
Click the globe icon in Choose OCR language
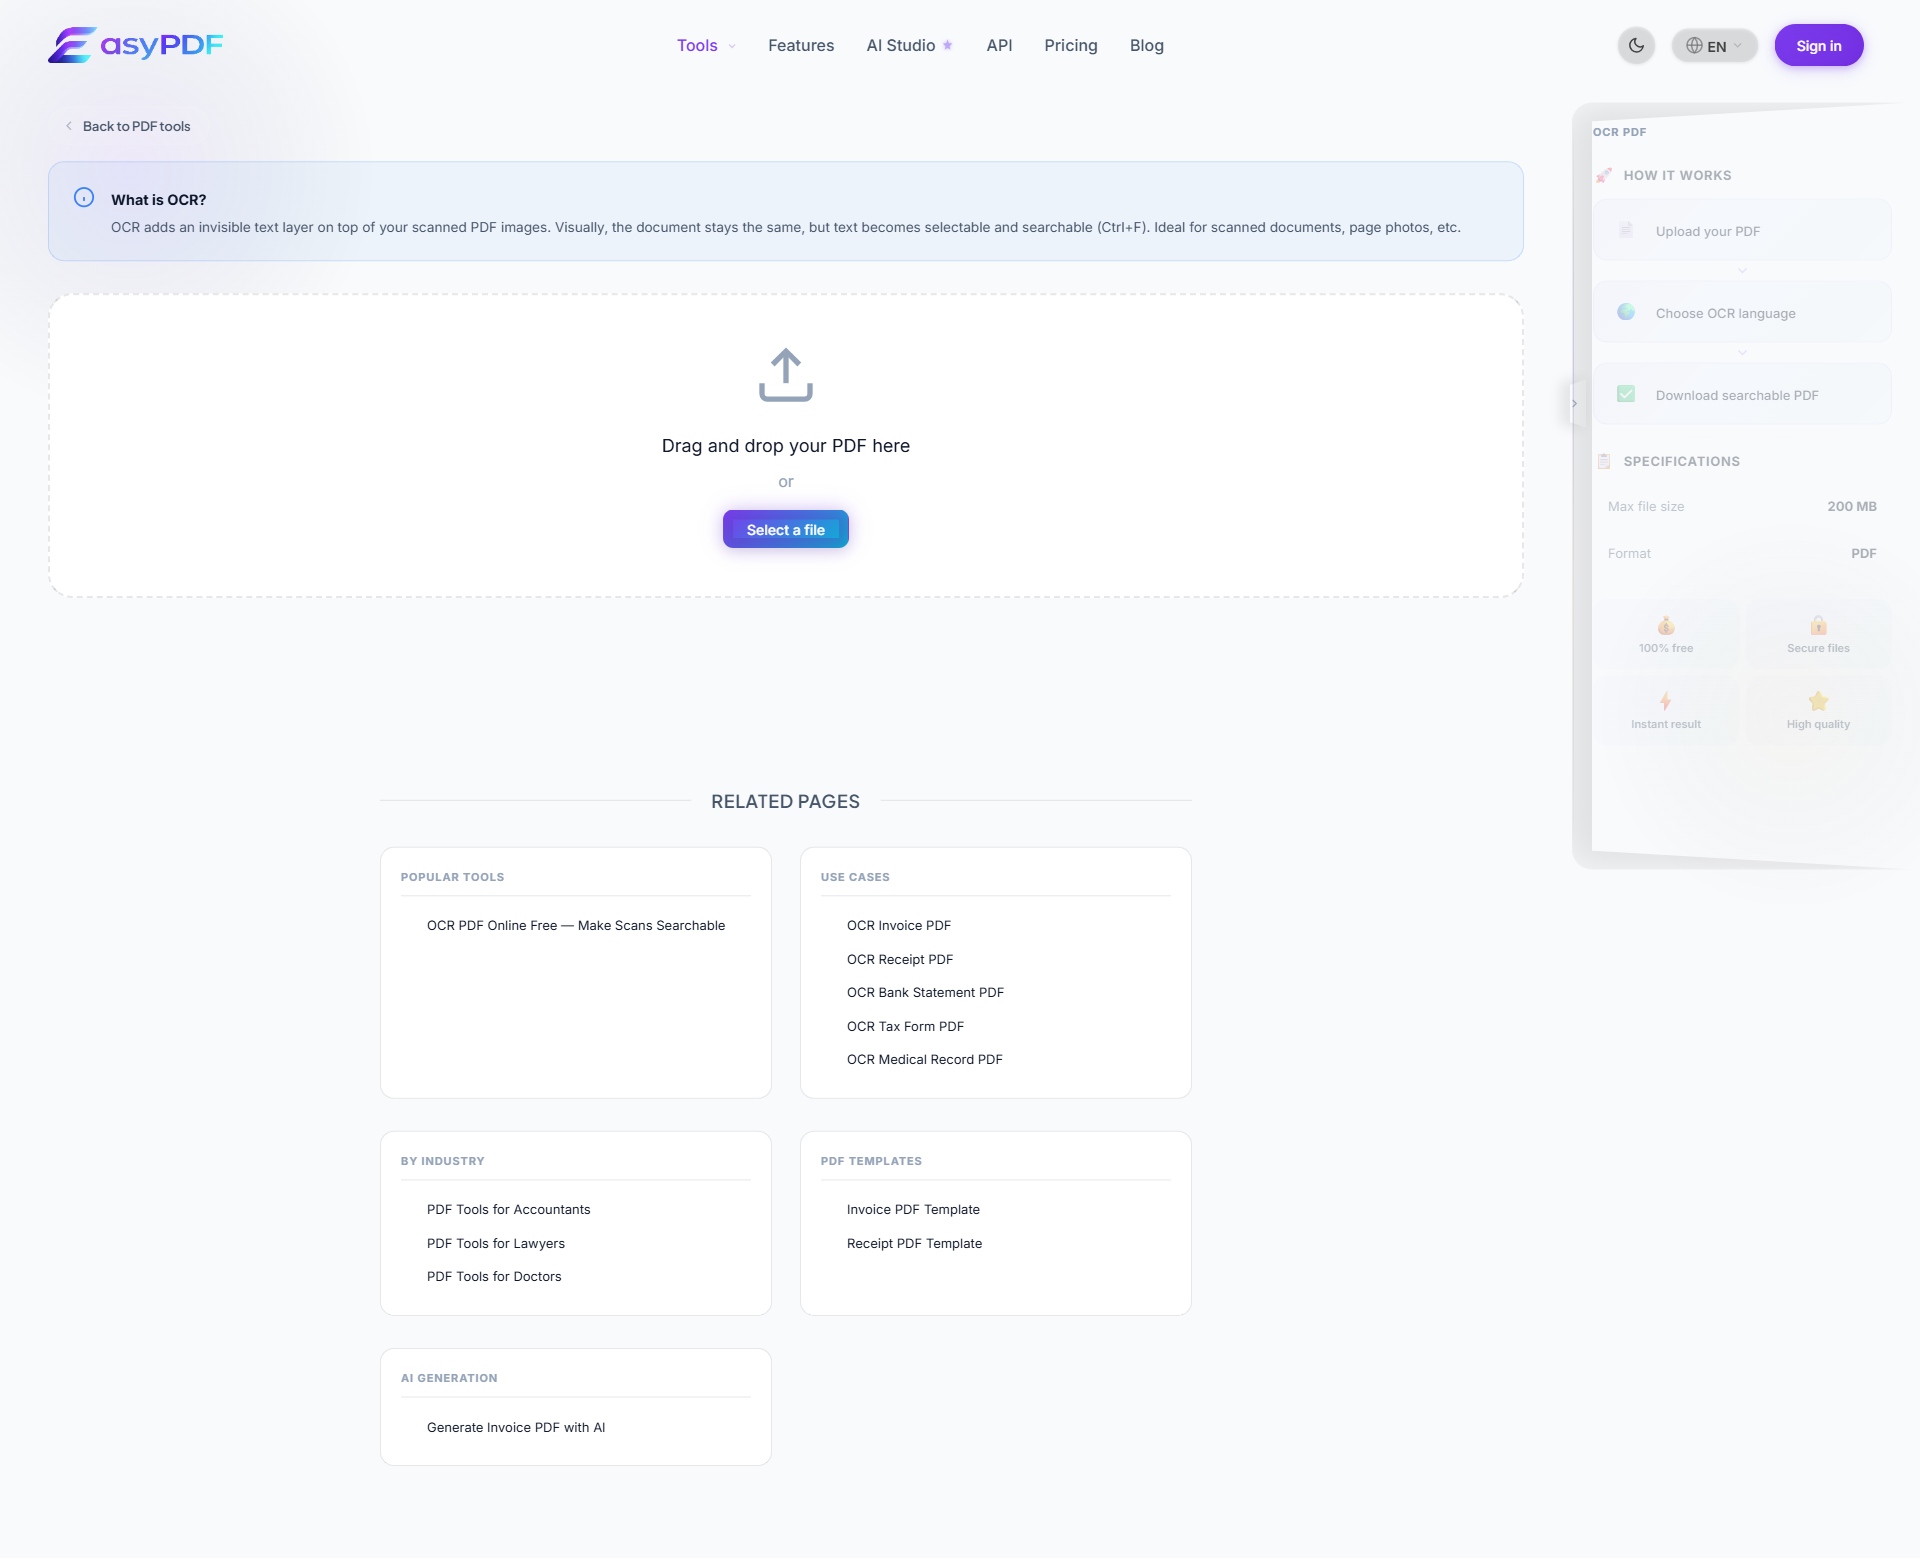[1625, 312]
